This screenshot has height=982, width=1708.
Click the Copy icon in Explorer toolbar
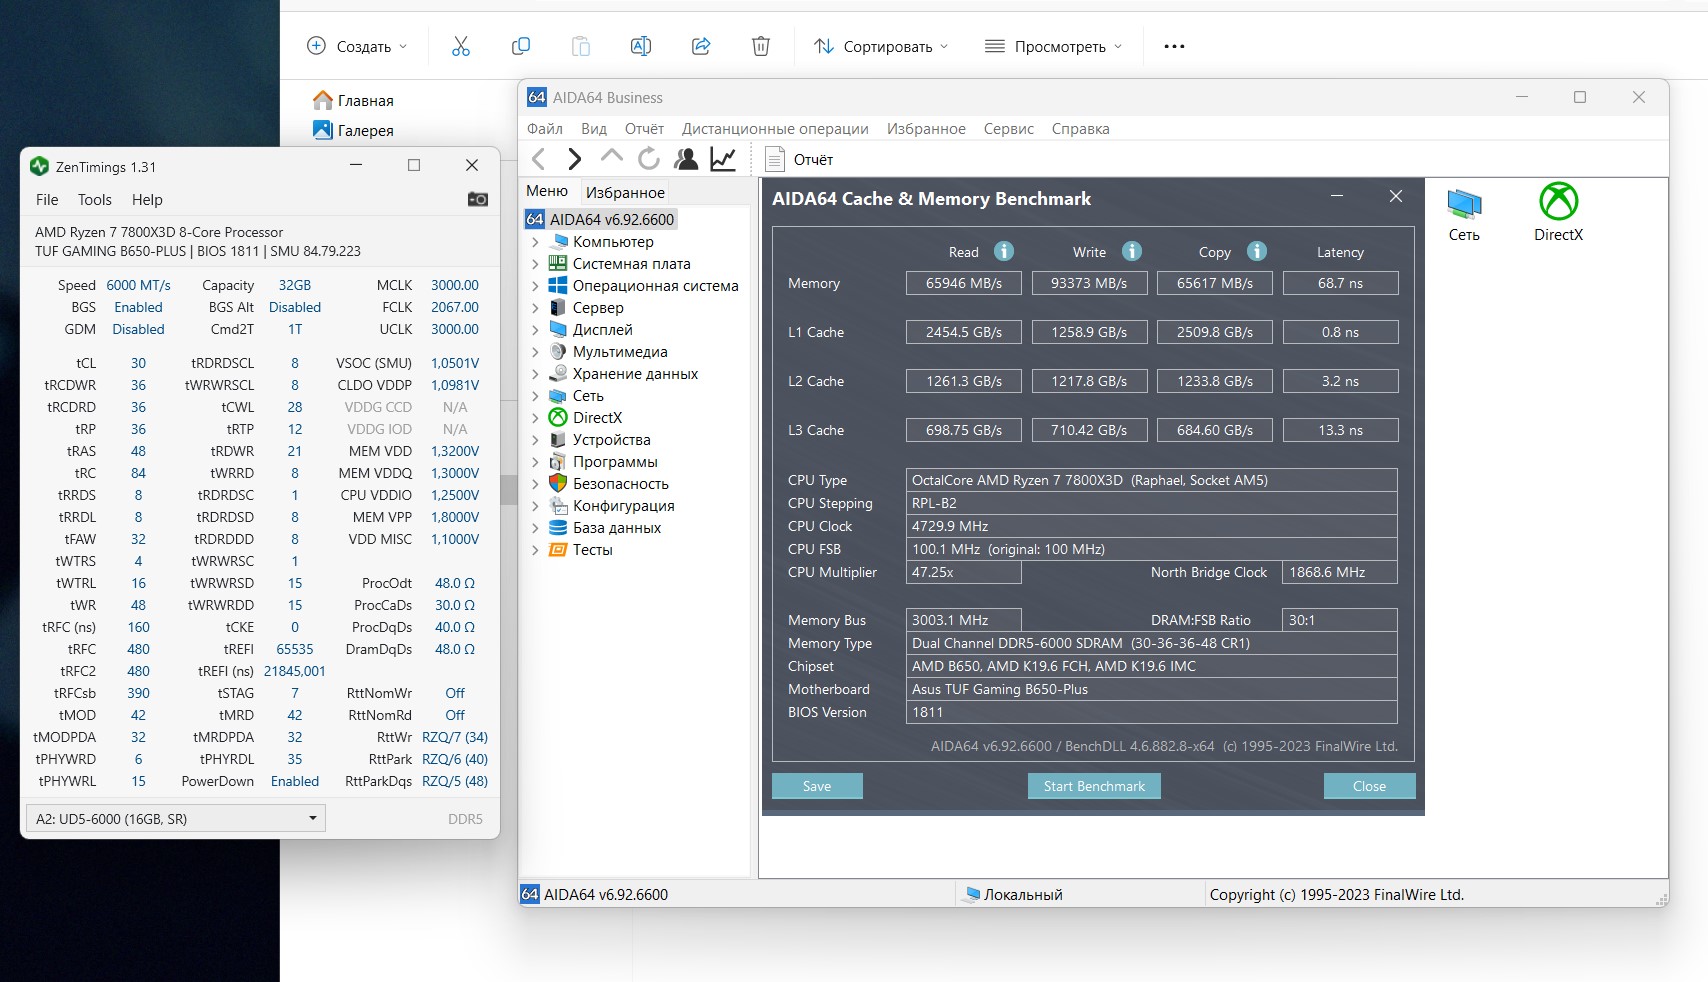[521, 46]
